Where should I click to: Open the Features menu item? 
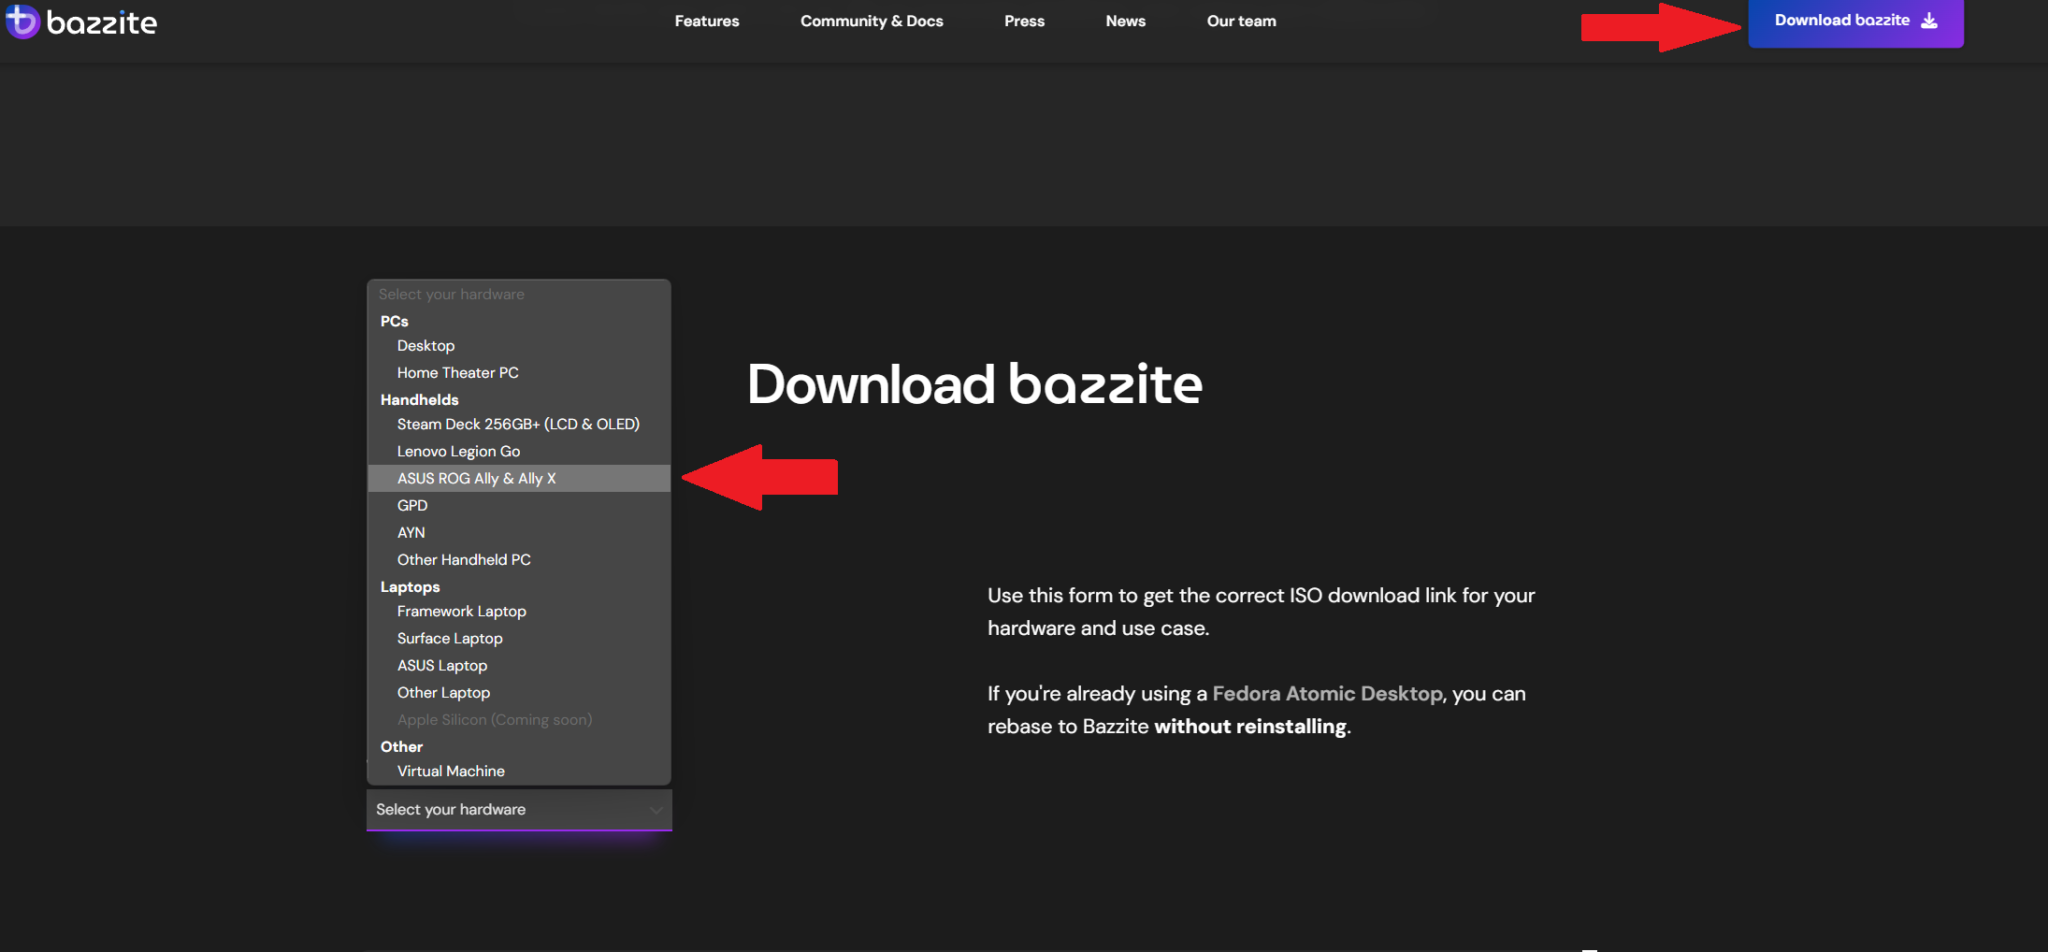(x=706, y=21)
